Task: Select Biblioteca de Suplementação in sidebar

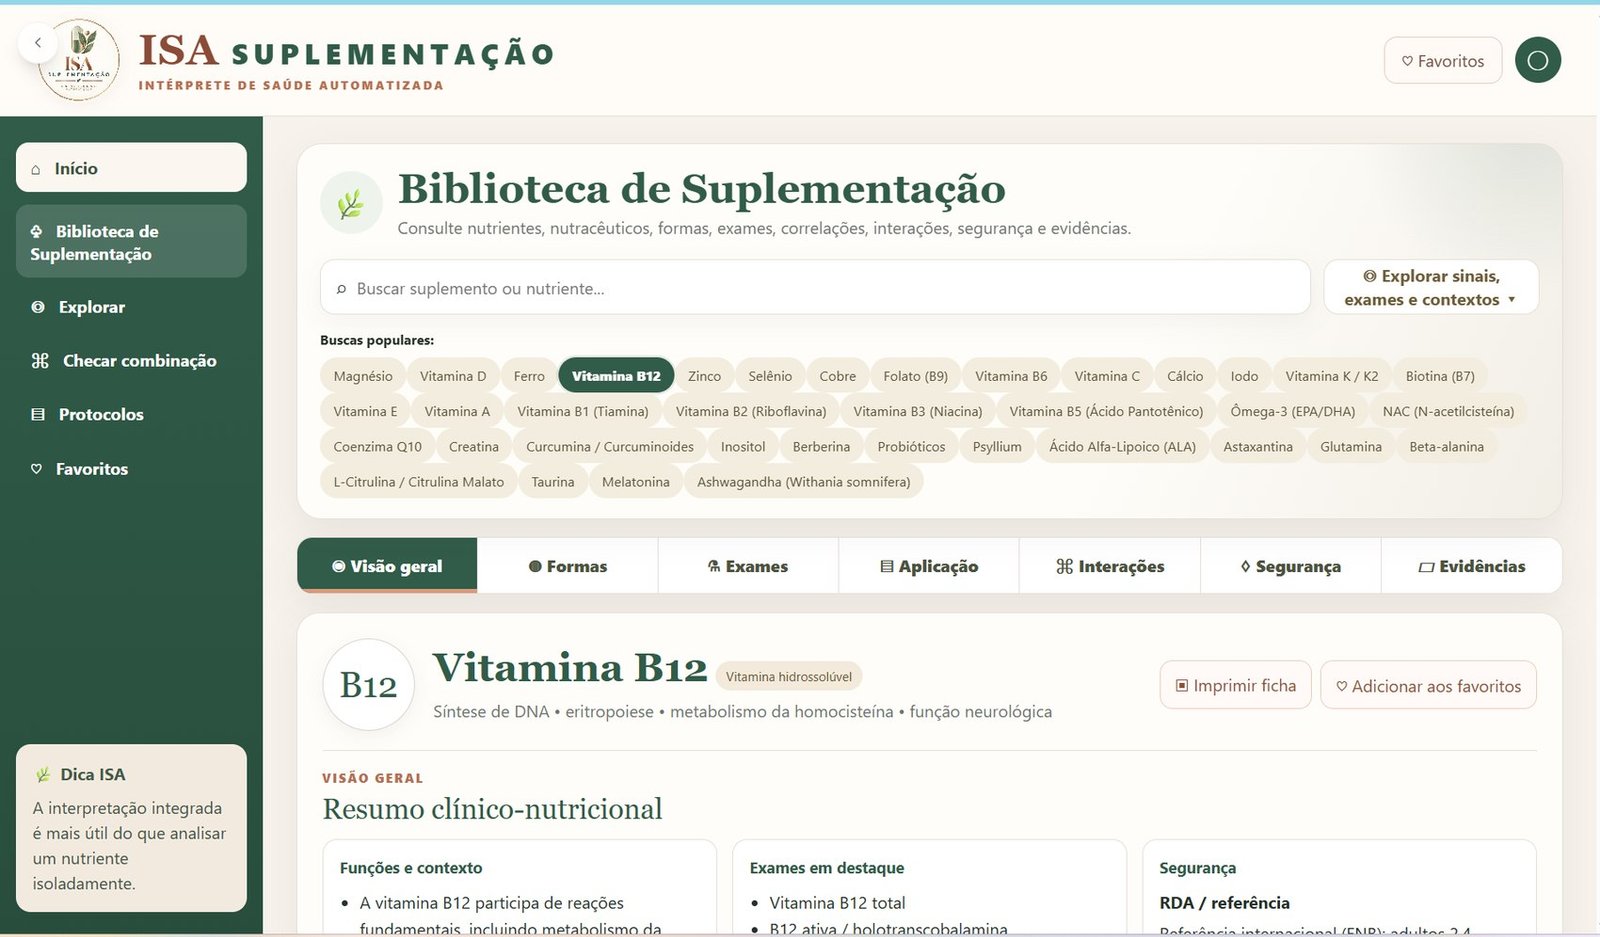Action: point(131,242)
